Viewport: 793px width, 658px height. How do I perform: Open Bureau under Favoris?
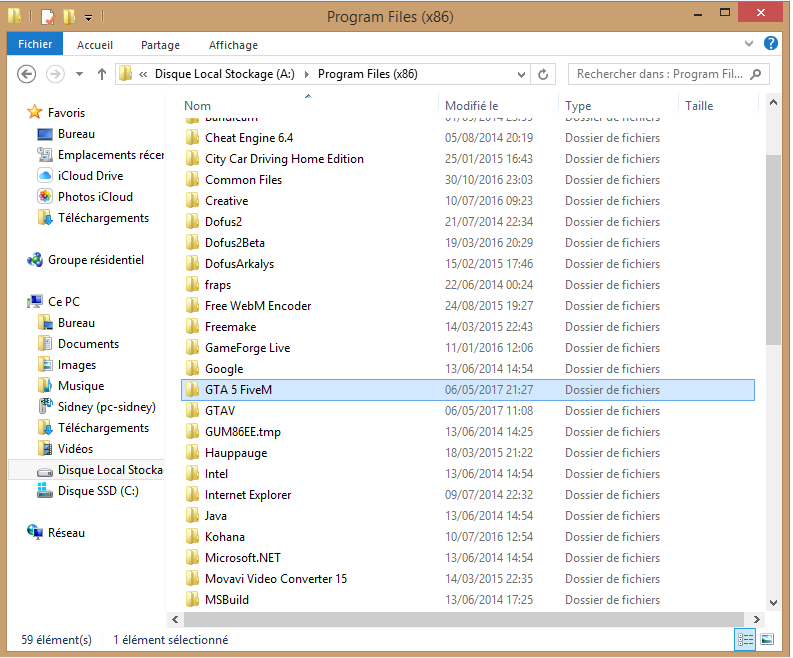76,134
